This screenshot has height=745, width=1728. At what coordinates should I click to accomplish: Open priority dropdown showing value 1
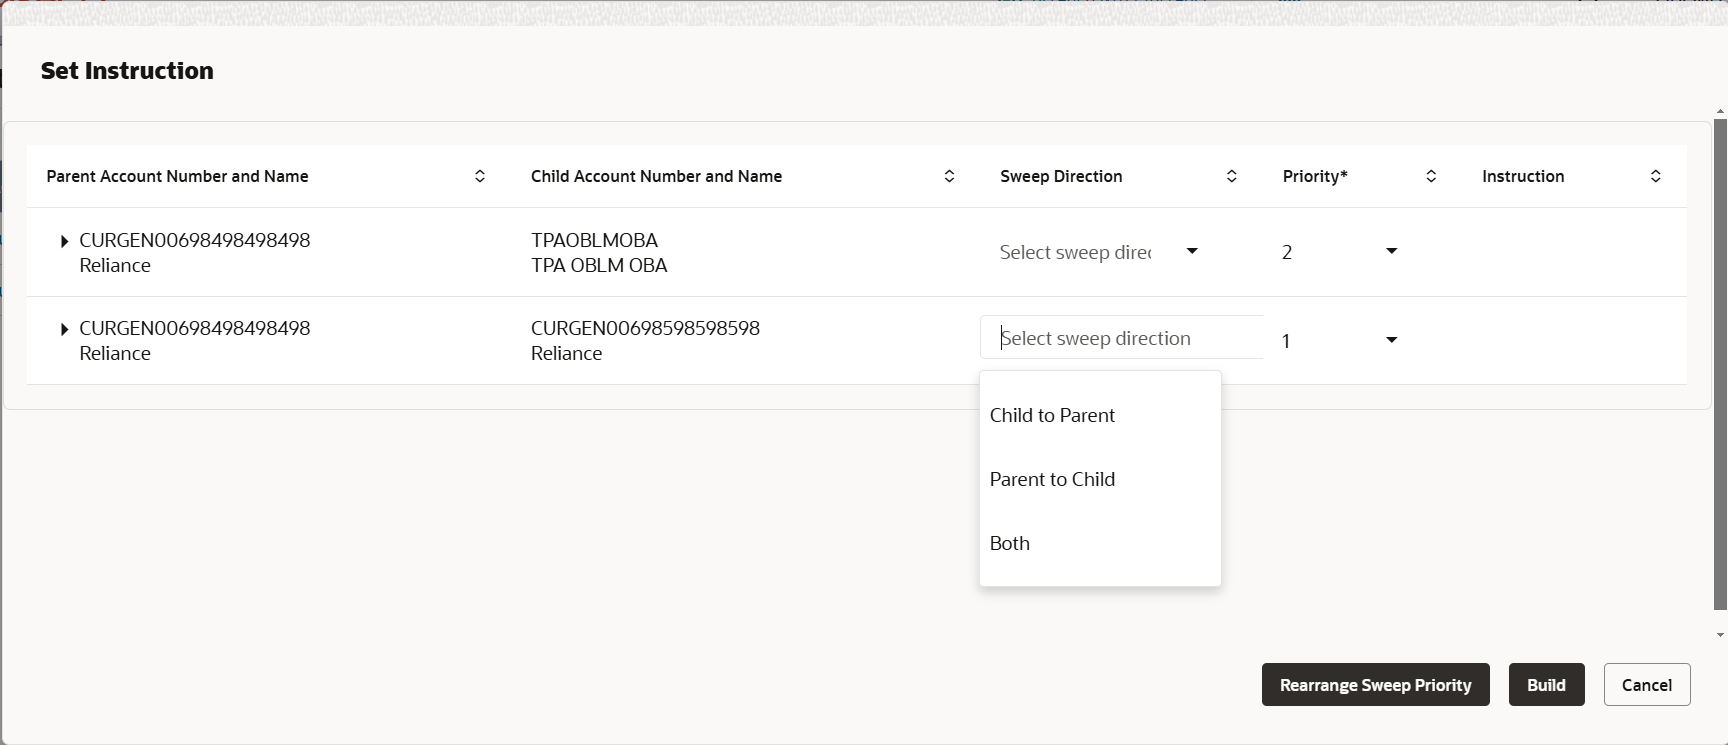point(1391,340)
